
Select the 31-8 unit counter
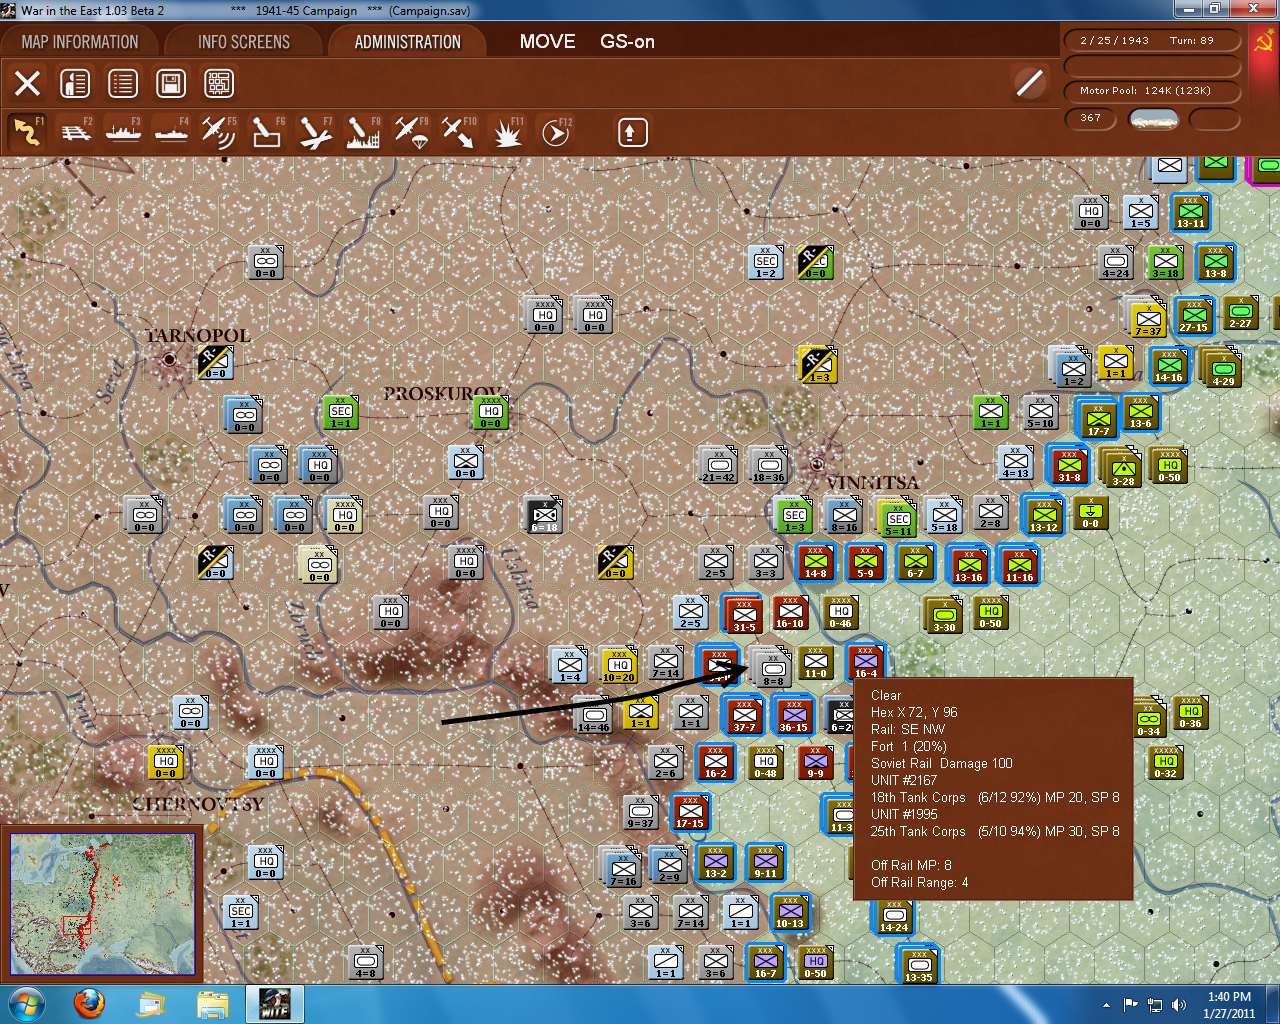pyautogui.click(x=1069, y=465)
